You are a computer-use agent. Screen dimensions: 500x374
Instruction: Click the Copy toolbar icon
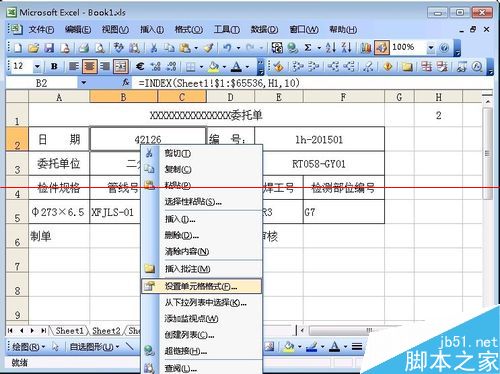169,48
